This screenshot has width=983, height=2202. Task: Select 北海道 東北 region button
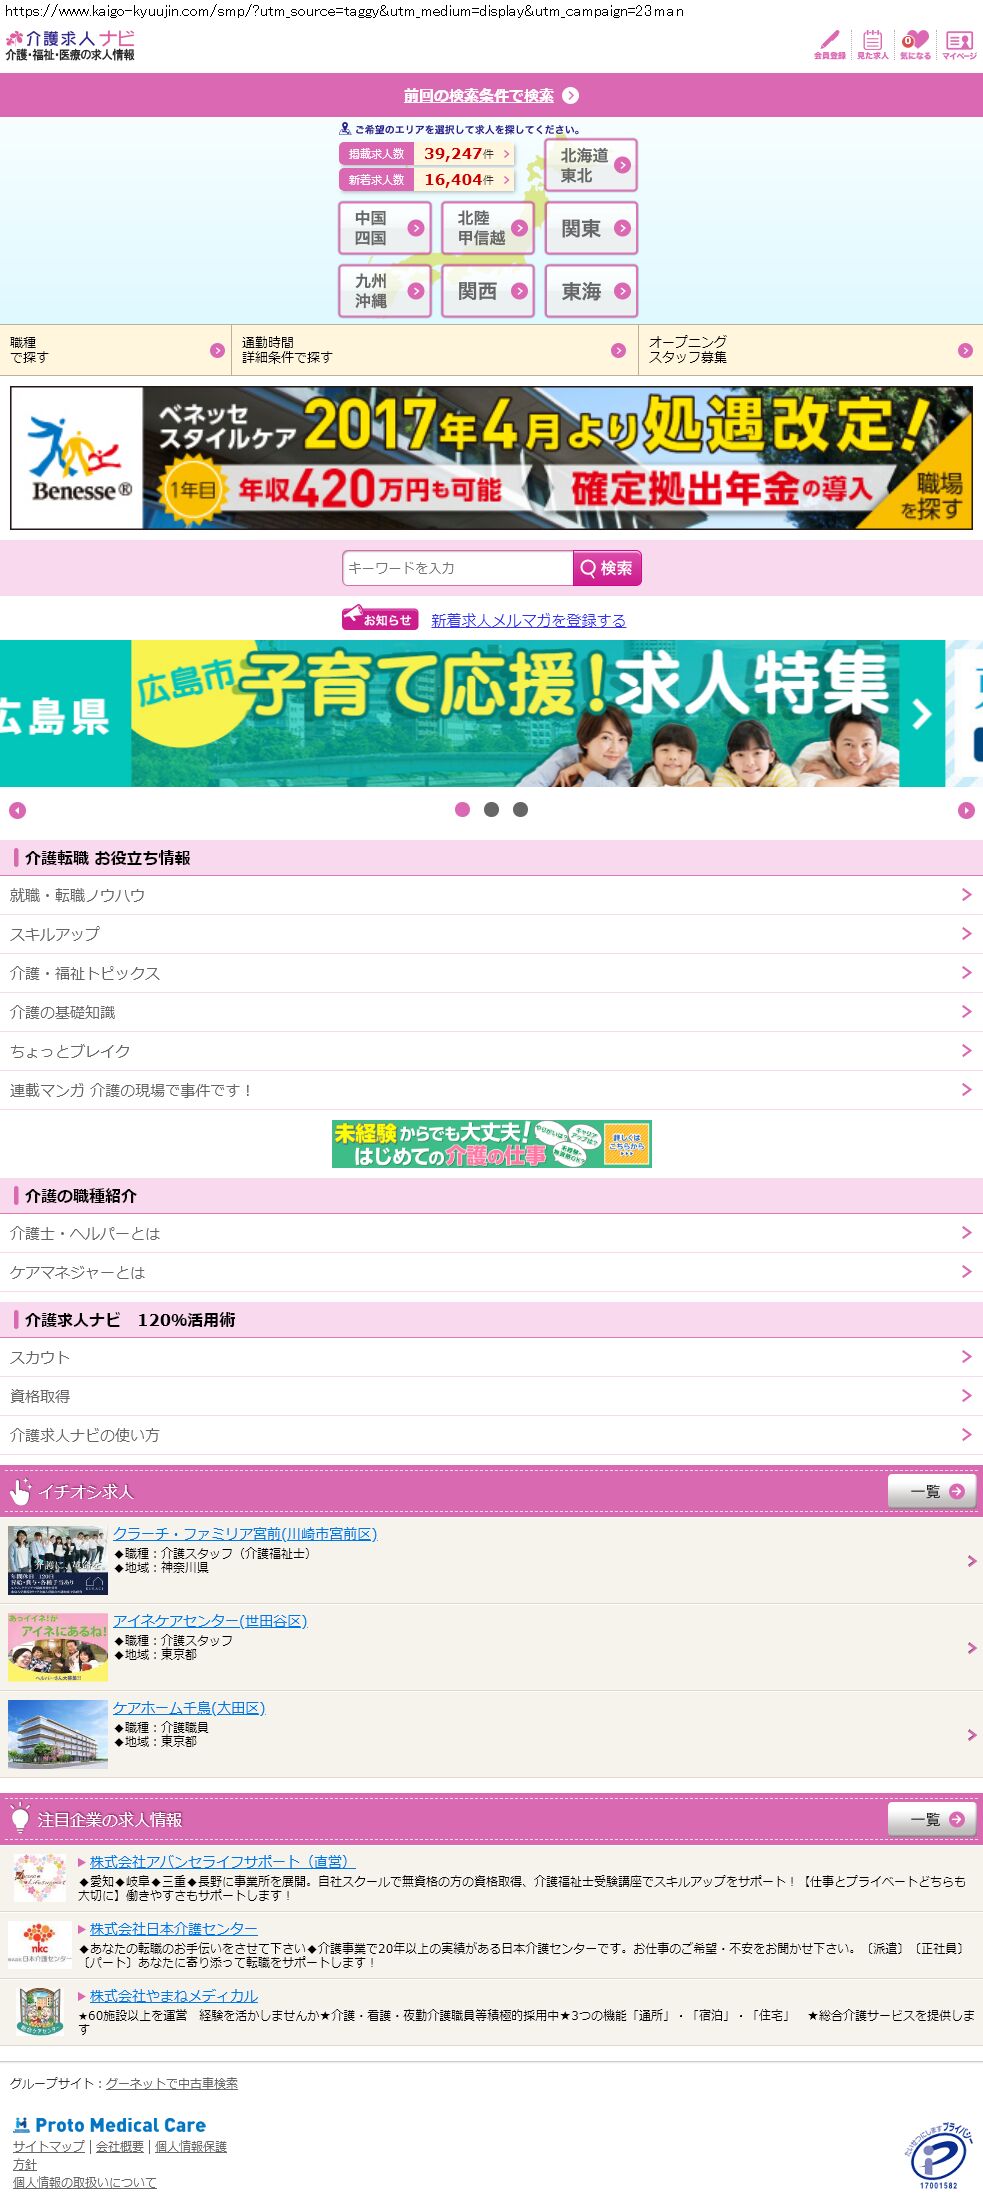point(591,165)
